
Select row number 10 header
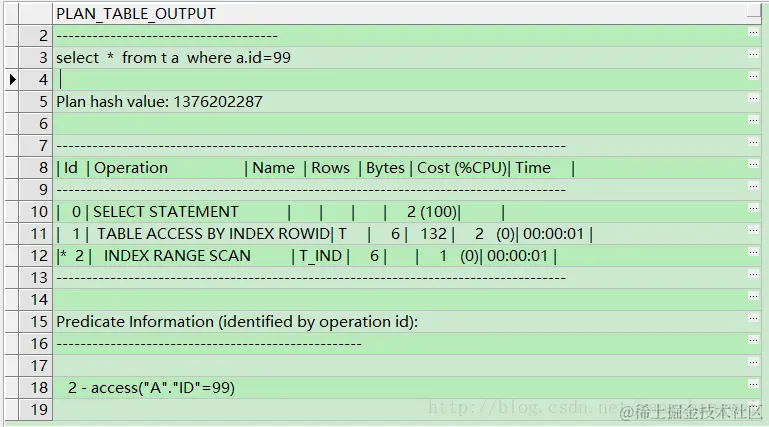coord(35,212)
